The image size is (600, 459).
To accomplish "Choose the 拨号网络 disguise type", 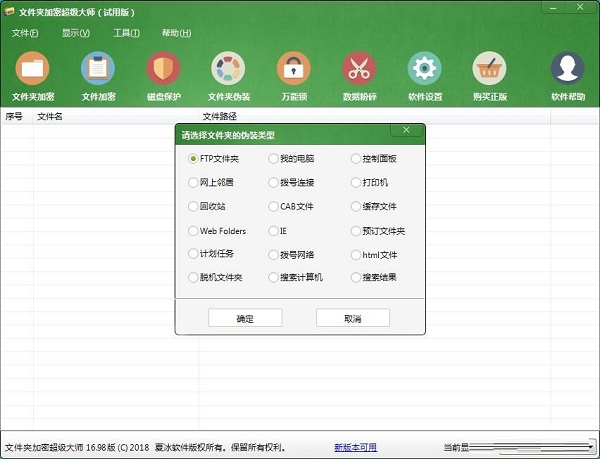I will tap(291, 255).
